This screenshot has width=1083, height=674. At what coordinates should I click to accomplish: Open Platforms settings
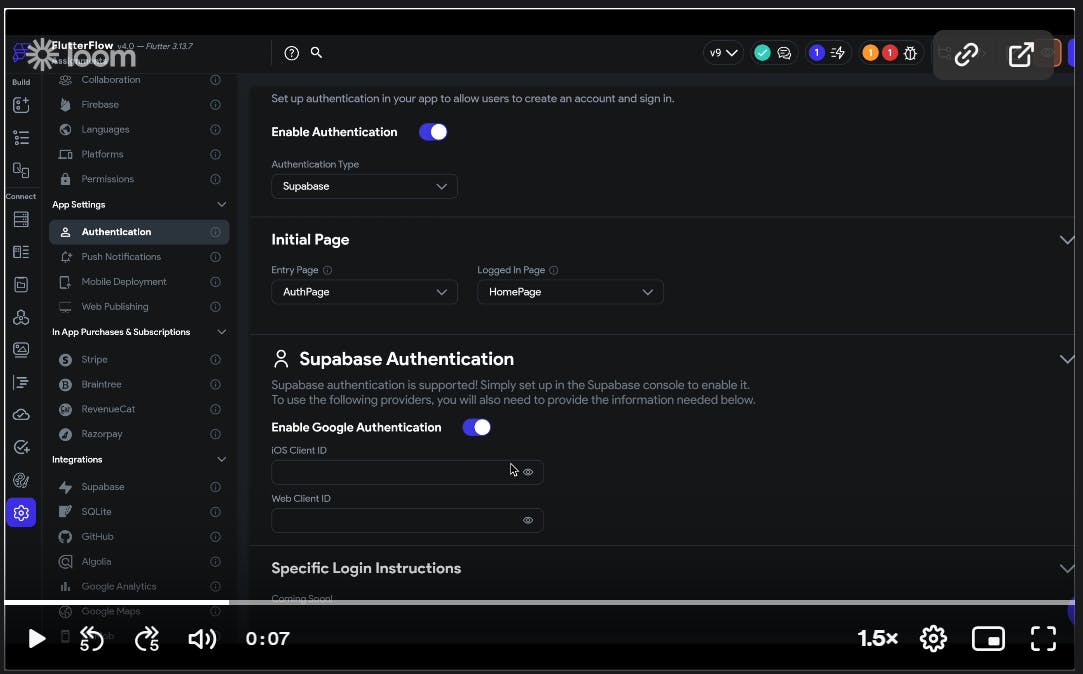139,155
